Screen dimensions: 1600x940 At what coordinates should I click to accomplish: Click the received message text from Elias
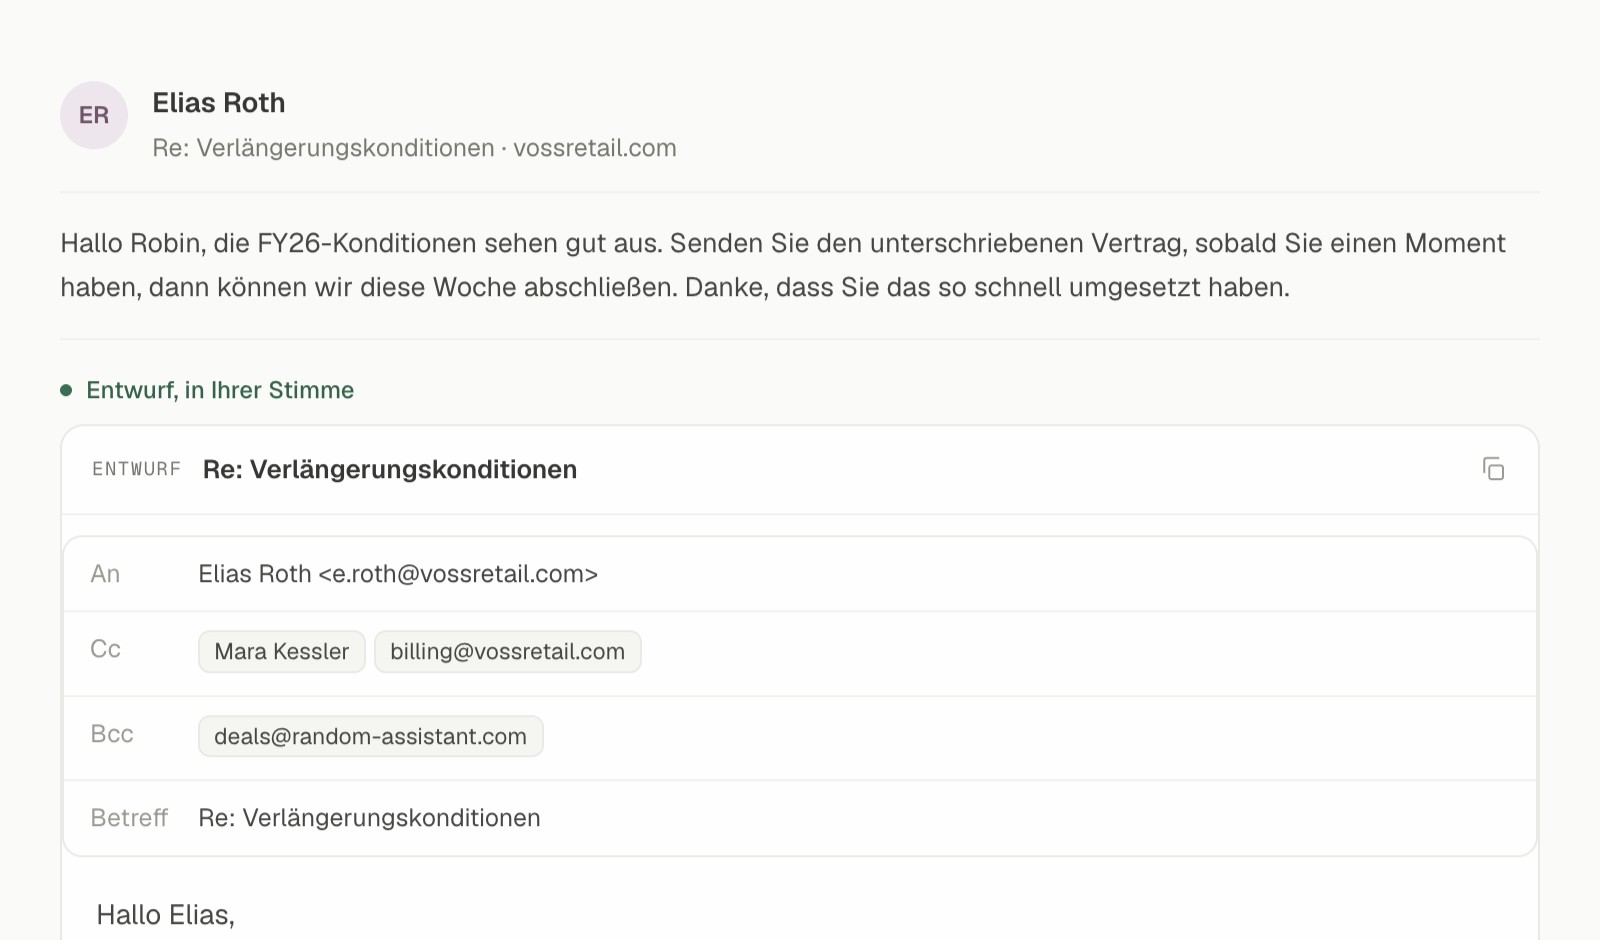pos(783,265)
